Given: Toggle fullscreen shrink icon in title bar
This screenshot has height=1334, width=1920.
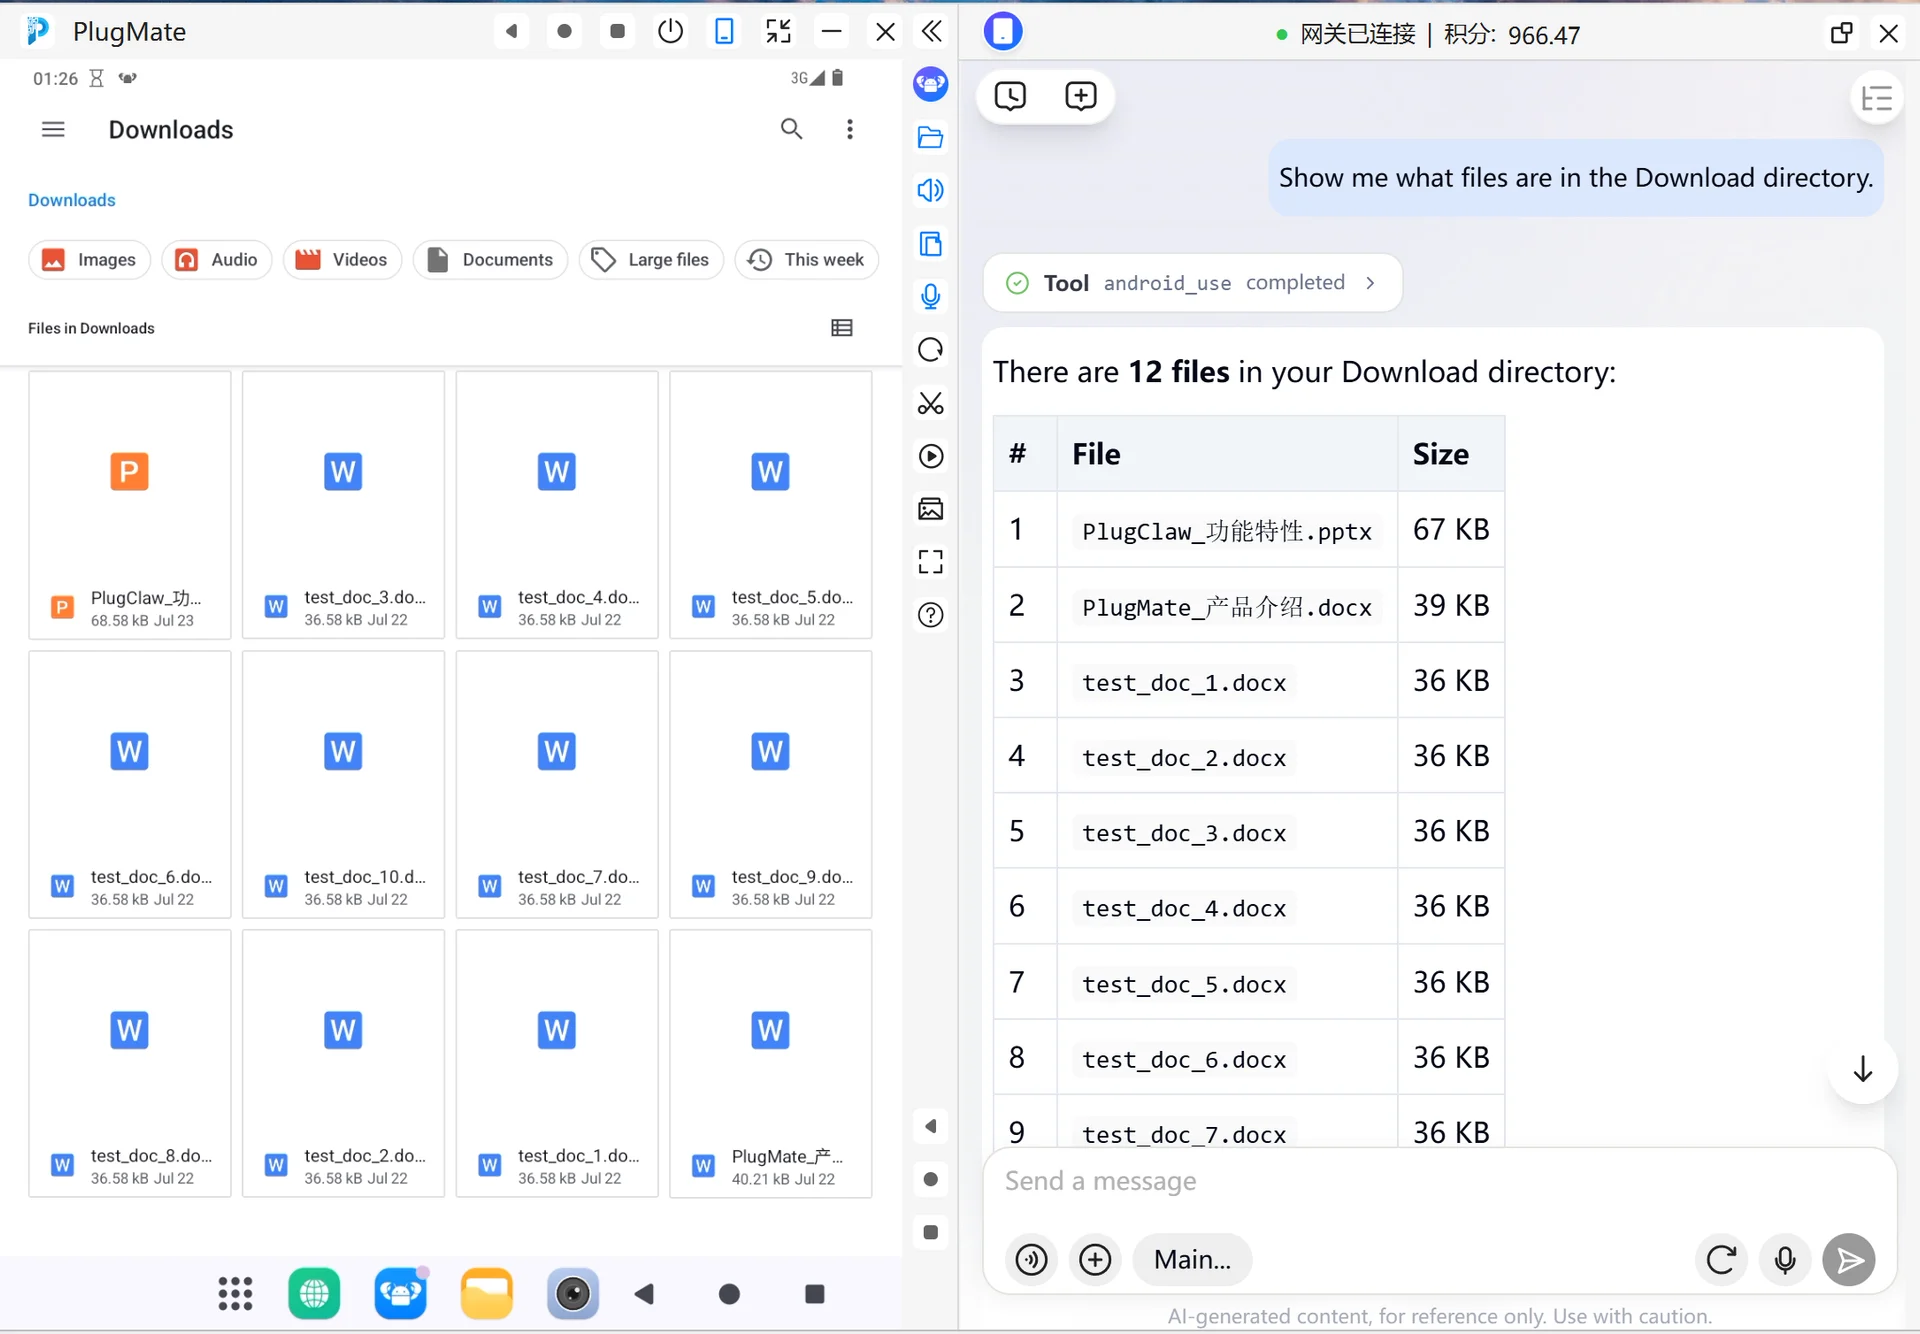Looking at the screenshot, I should (x=778, y=31).
